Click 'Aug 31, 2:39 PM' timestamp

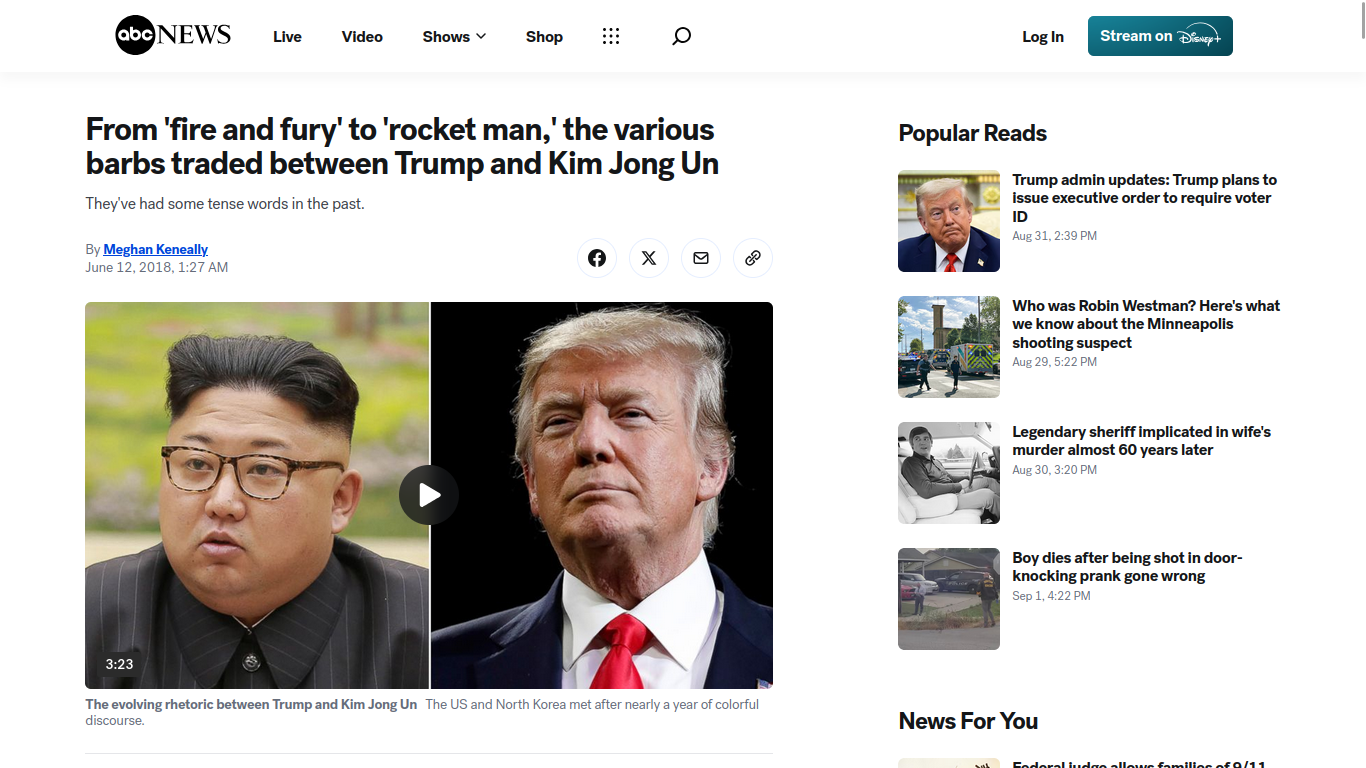(x=1054, y=236)
